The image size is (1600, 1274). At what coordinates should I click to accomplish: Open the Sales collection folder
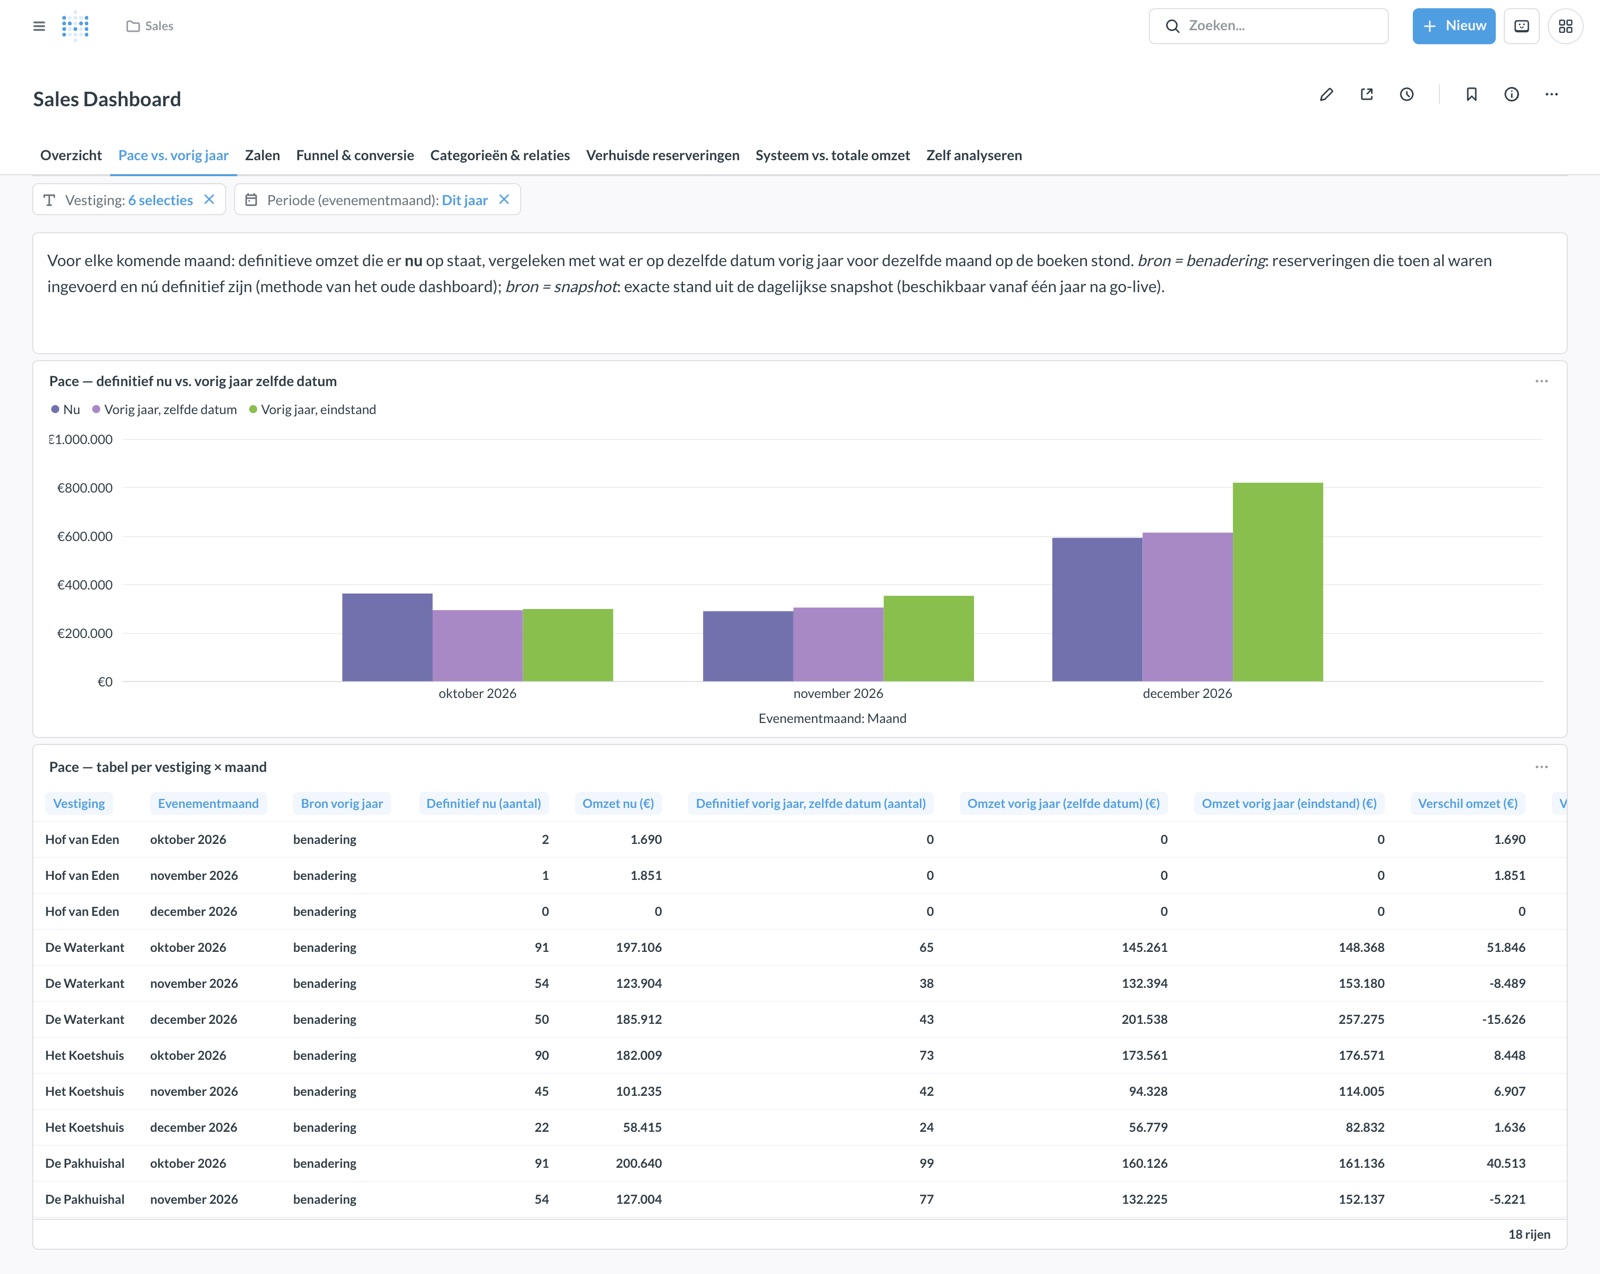point(150,26)
